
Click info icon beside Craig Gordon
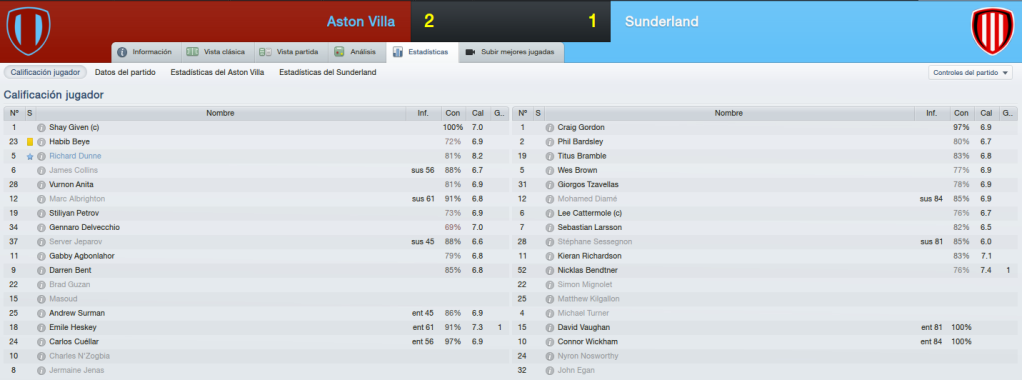click(549, 128)
